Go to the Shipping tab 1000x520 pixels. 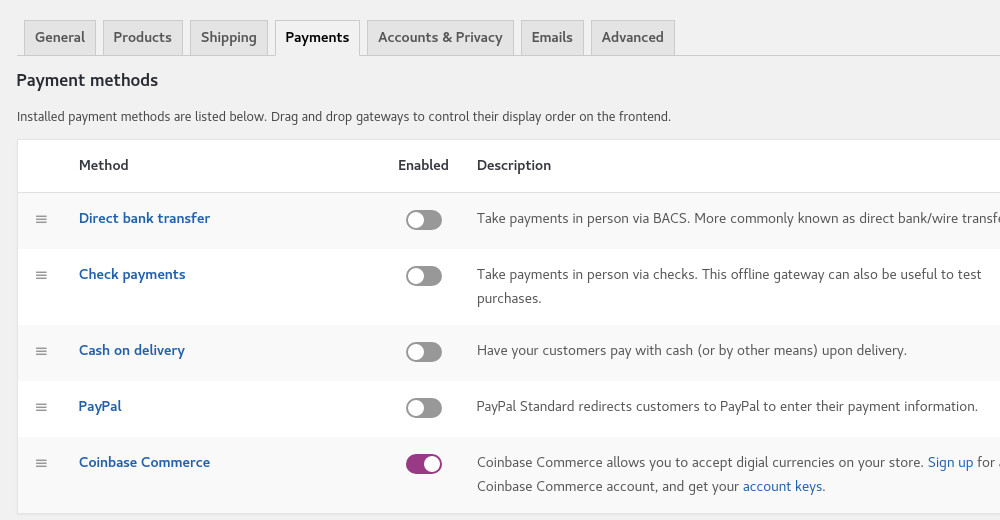click(228, 38)
